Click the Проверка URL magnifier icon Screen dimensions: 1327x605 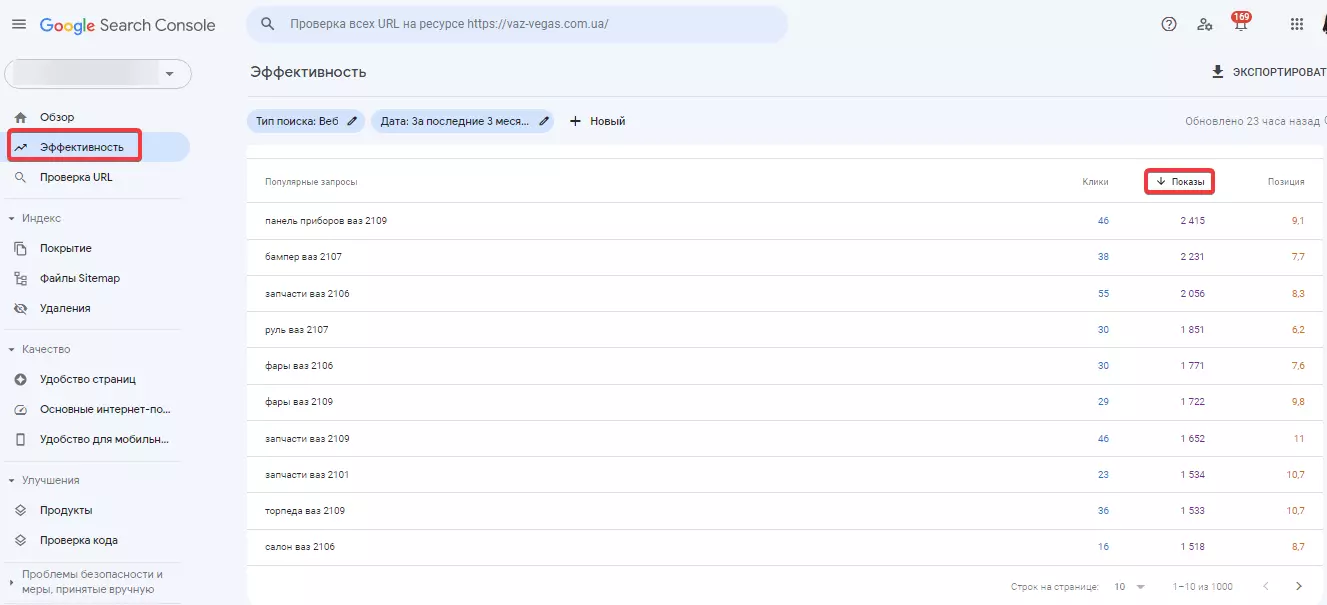coord(20,177)
